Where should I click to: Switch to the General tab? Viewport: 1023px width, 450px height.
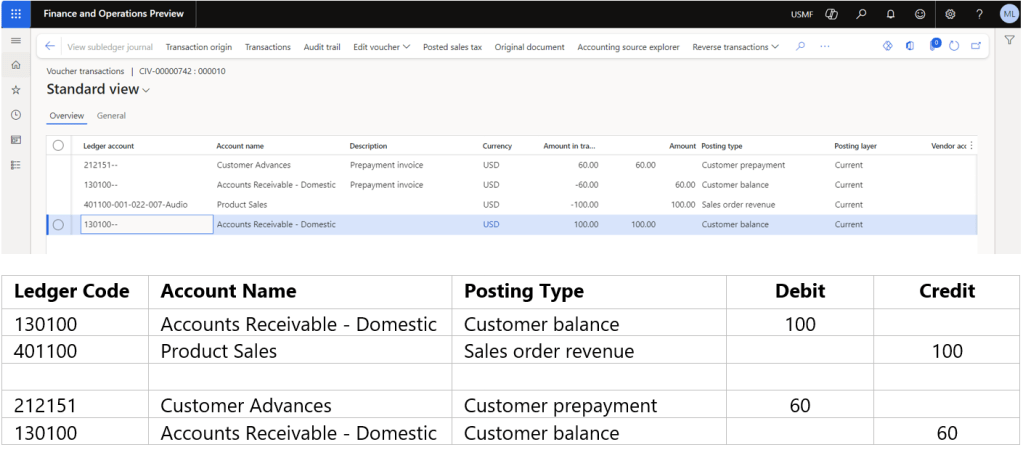pos(111,116)
